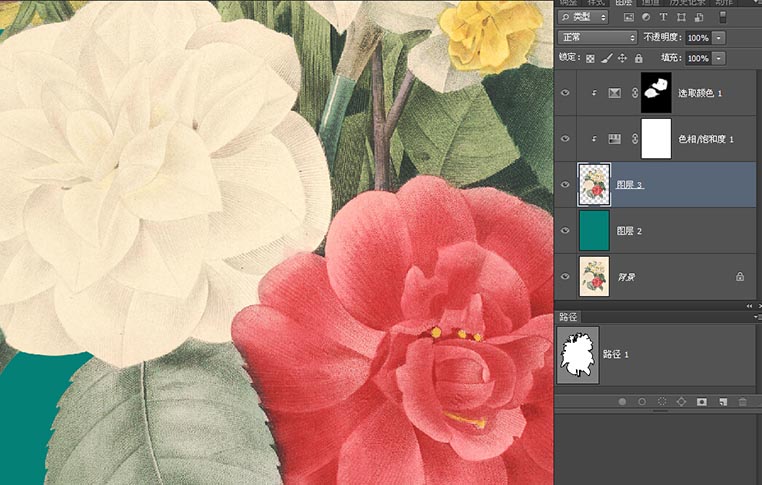Open the 不透明度 slider dropdown arrow
Screen dimensions: 762x485
coord(718,37)
